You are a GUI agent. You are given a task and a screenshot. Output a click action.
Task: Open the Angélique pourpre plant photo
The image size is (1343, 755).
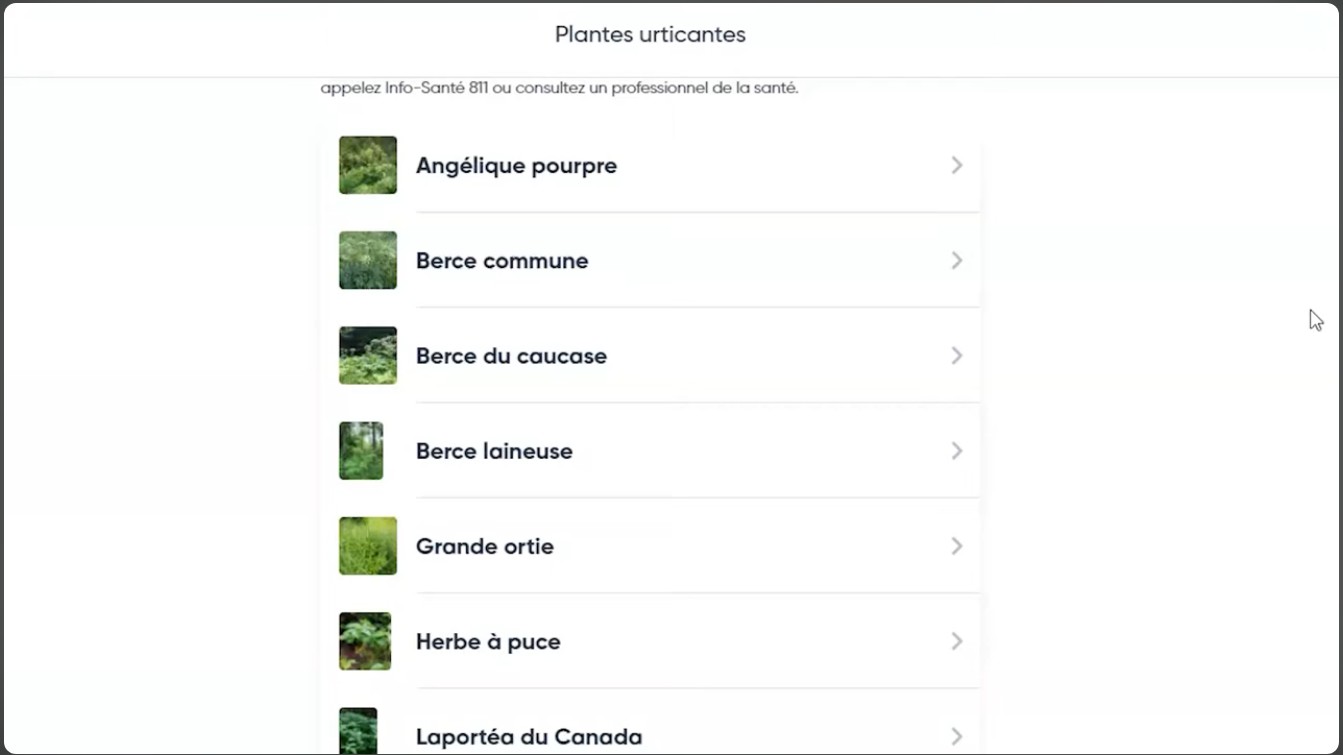pyautogui.click(x=368, y=165)
